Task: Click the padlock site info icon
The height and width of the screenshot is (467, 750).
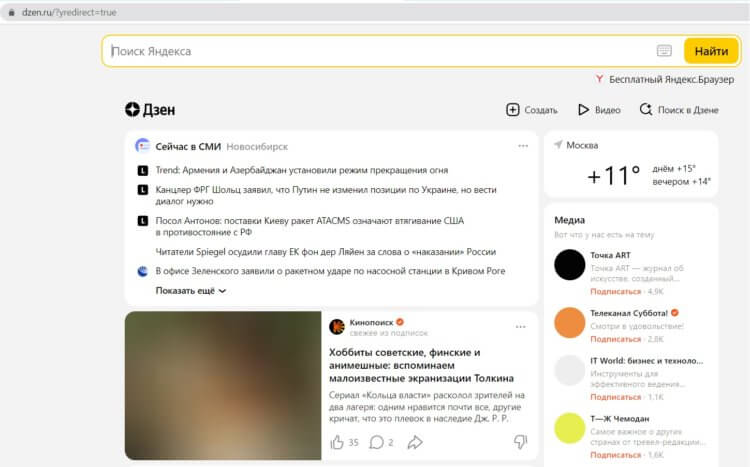Action: [x=11, y=12]
